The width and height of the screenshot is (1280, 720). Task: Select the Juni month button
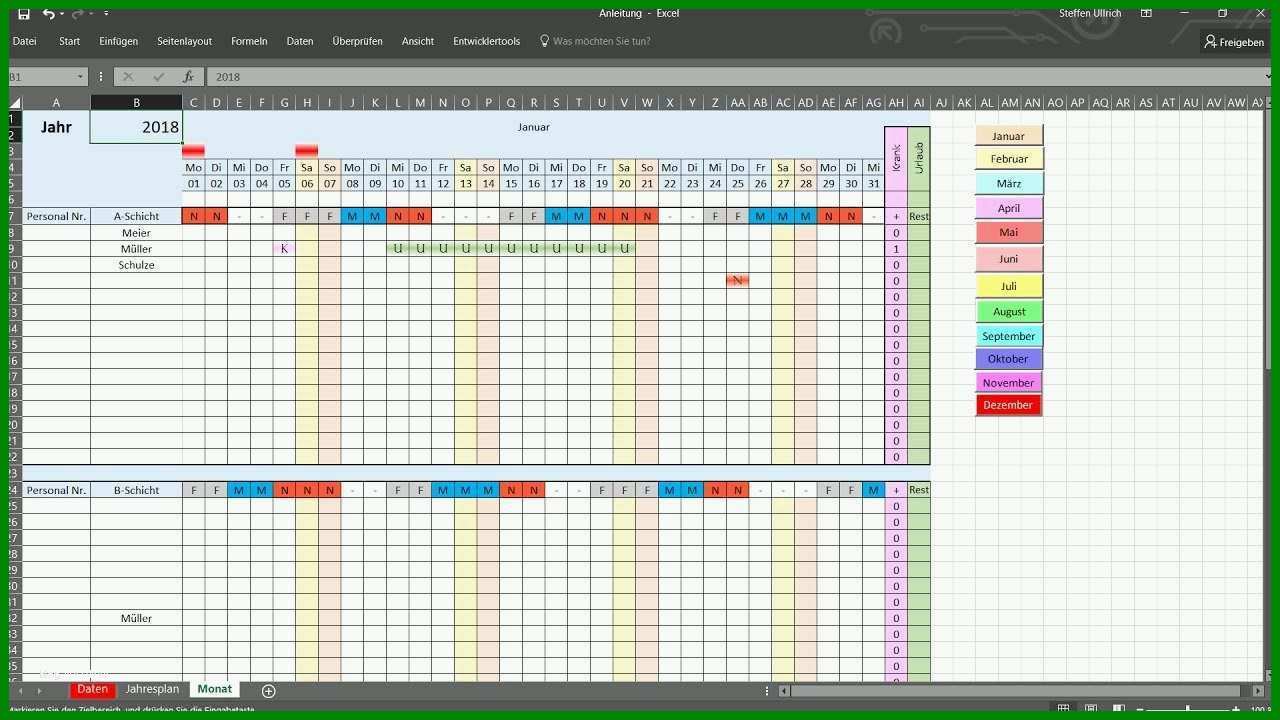tap(1008, 259)
